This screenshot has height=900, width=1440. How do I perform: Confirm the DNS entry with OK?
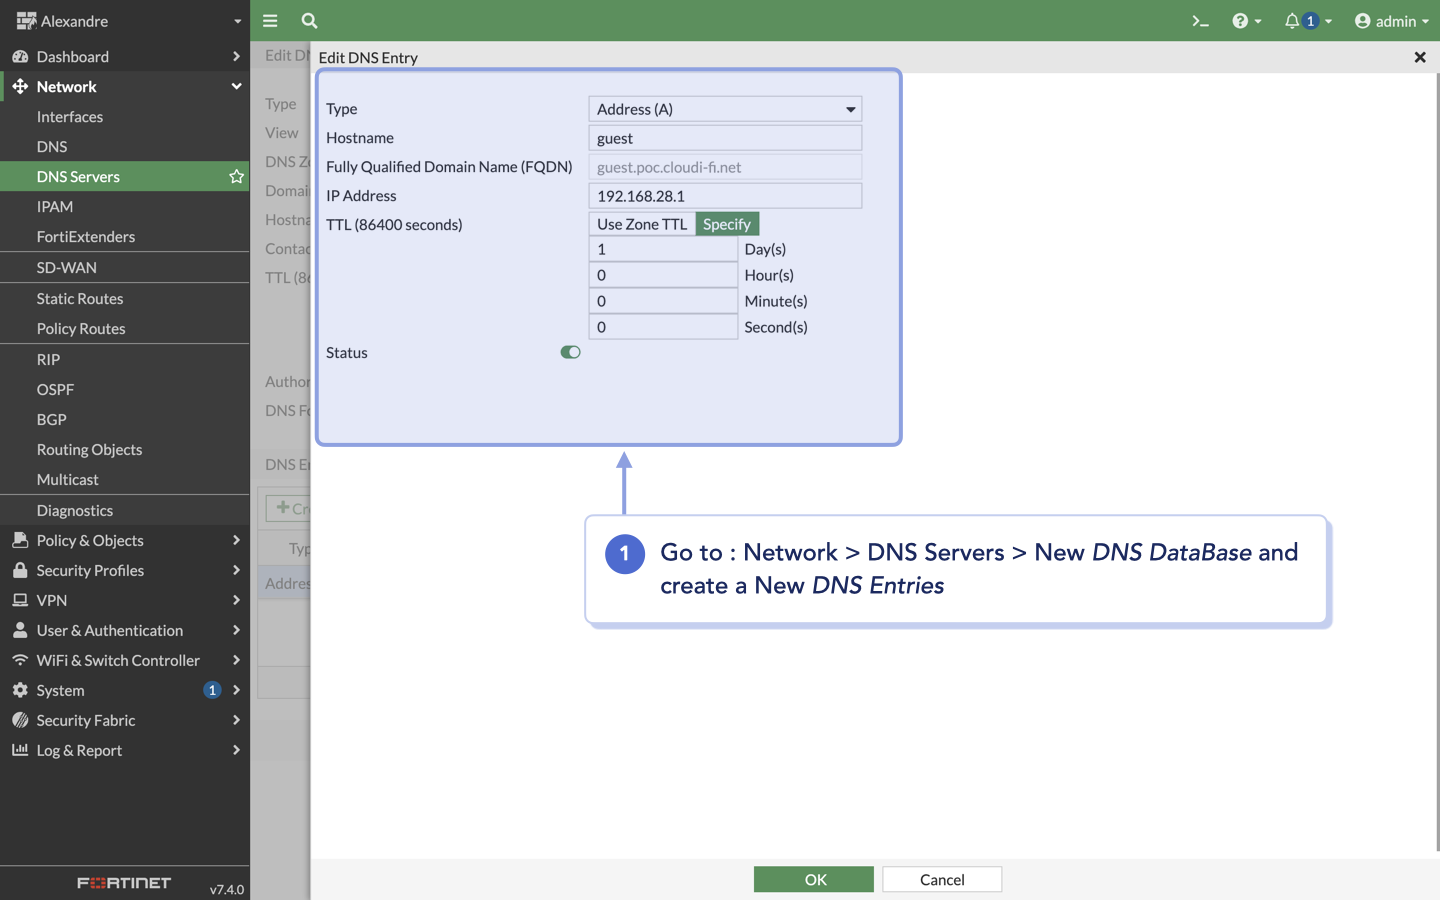(813, 879)
